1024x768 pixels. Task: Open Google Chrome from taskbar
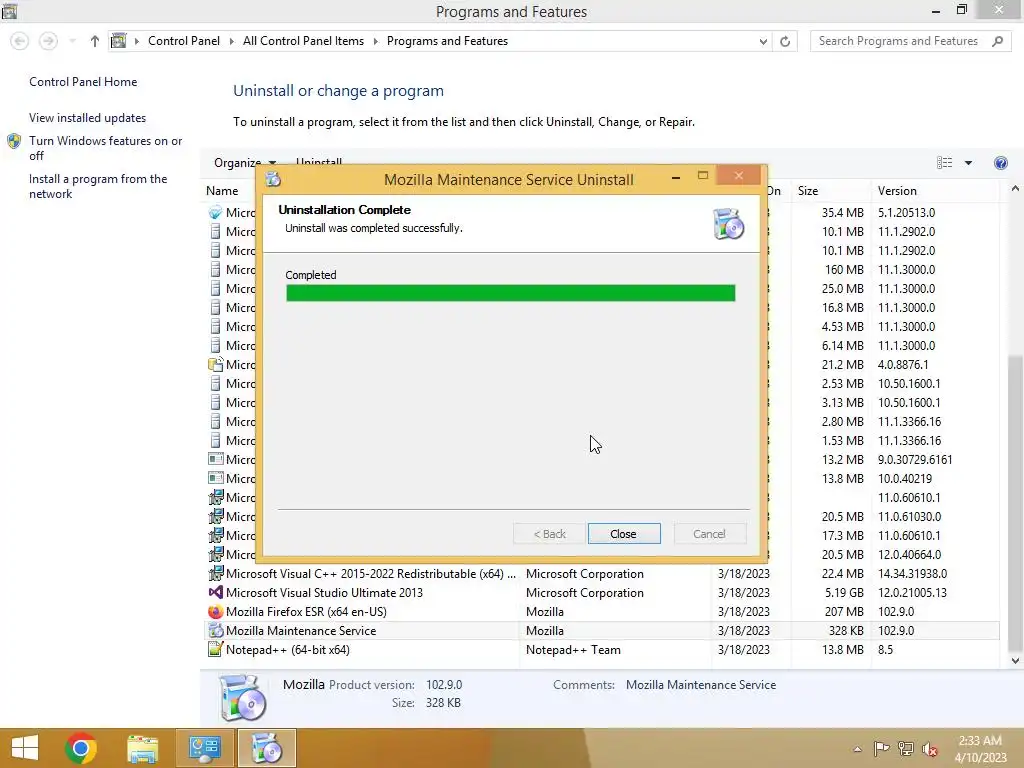[x=81, y=748]
